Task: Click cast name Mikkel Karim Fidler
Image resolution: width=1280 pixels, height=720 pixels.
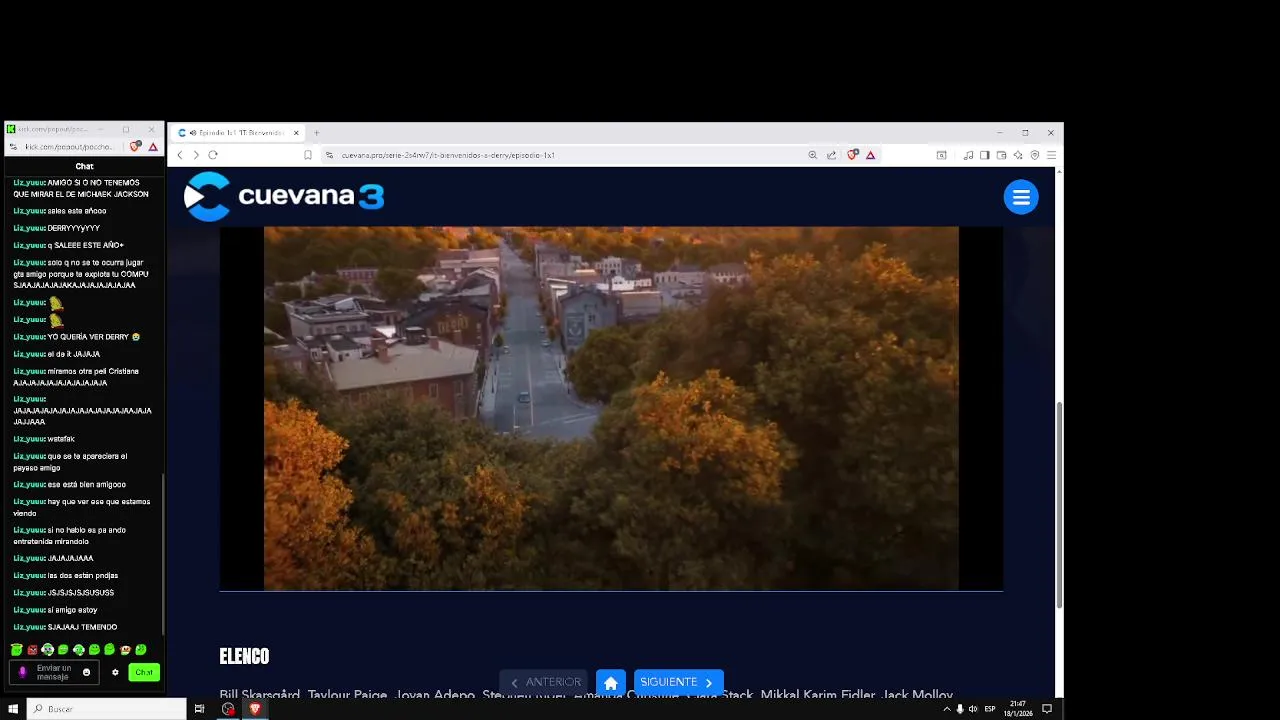Action: pyautogui.click(x=817, y=695)
